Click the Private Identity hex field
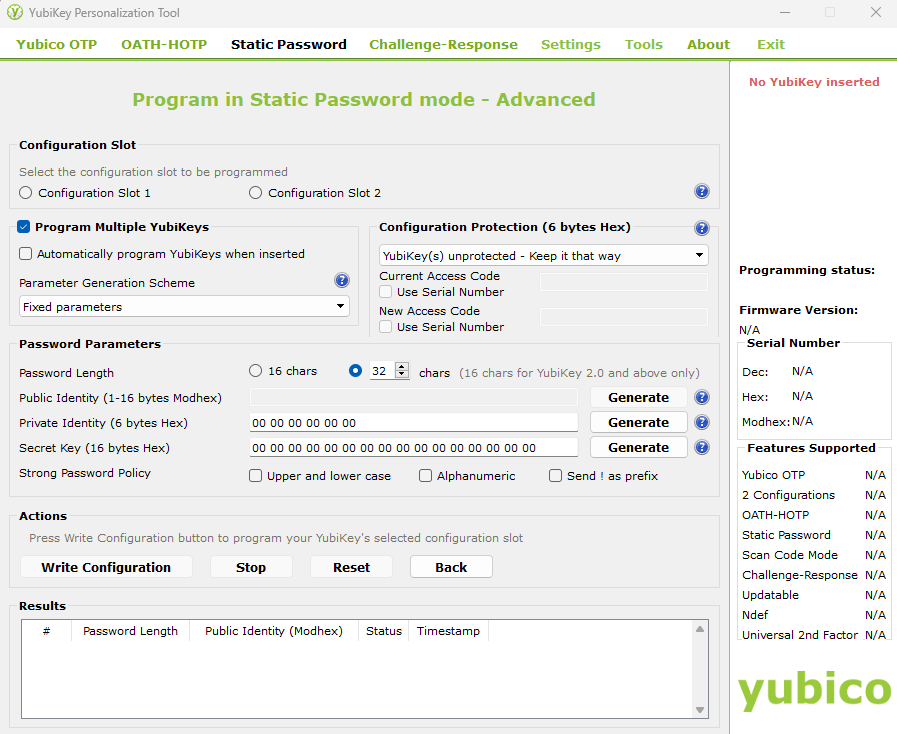This screenshot has width=897, height=734. click(x=414, y=423)
